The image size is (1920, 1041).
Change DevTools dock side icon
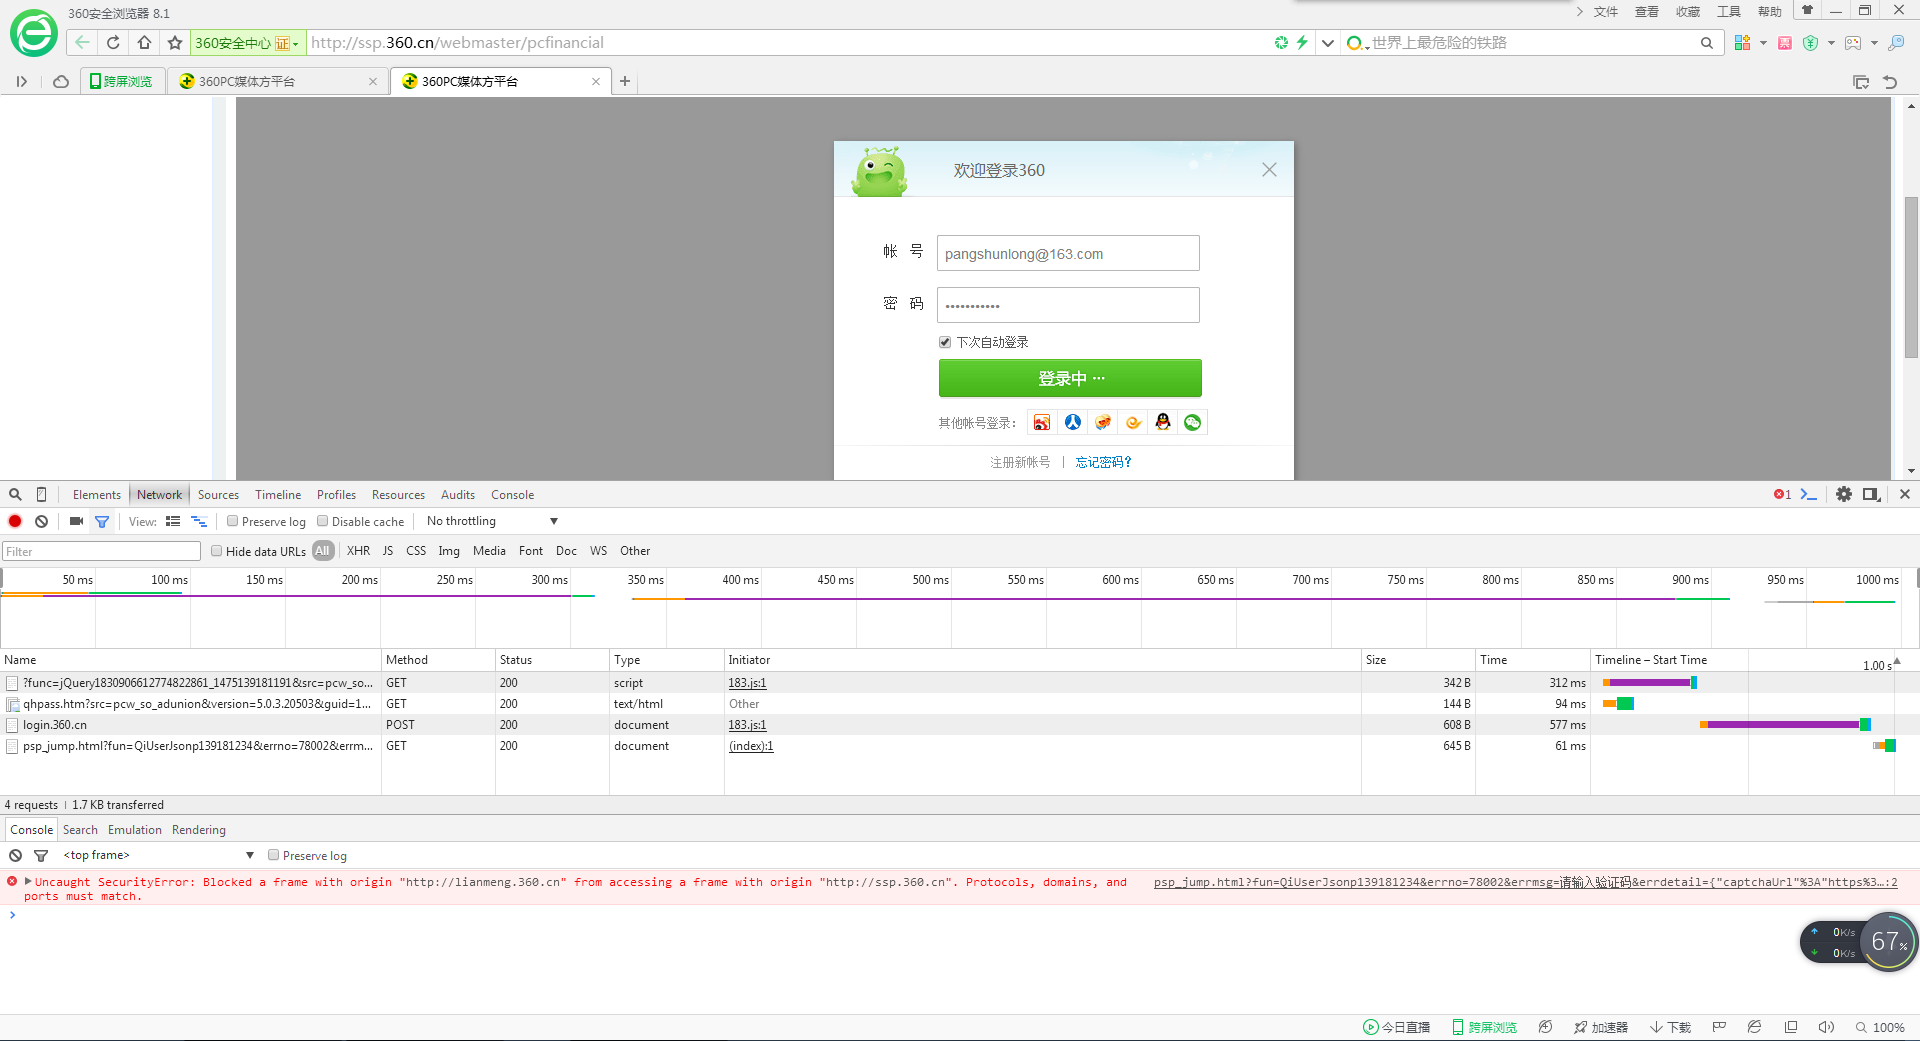click(1871, 494)
